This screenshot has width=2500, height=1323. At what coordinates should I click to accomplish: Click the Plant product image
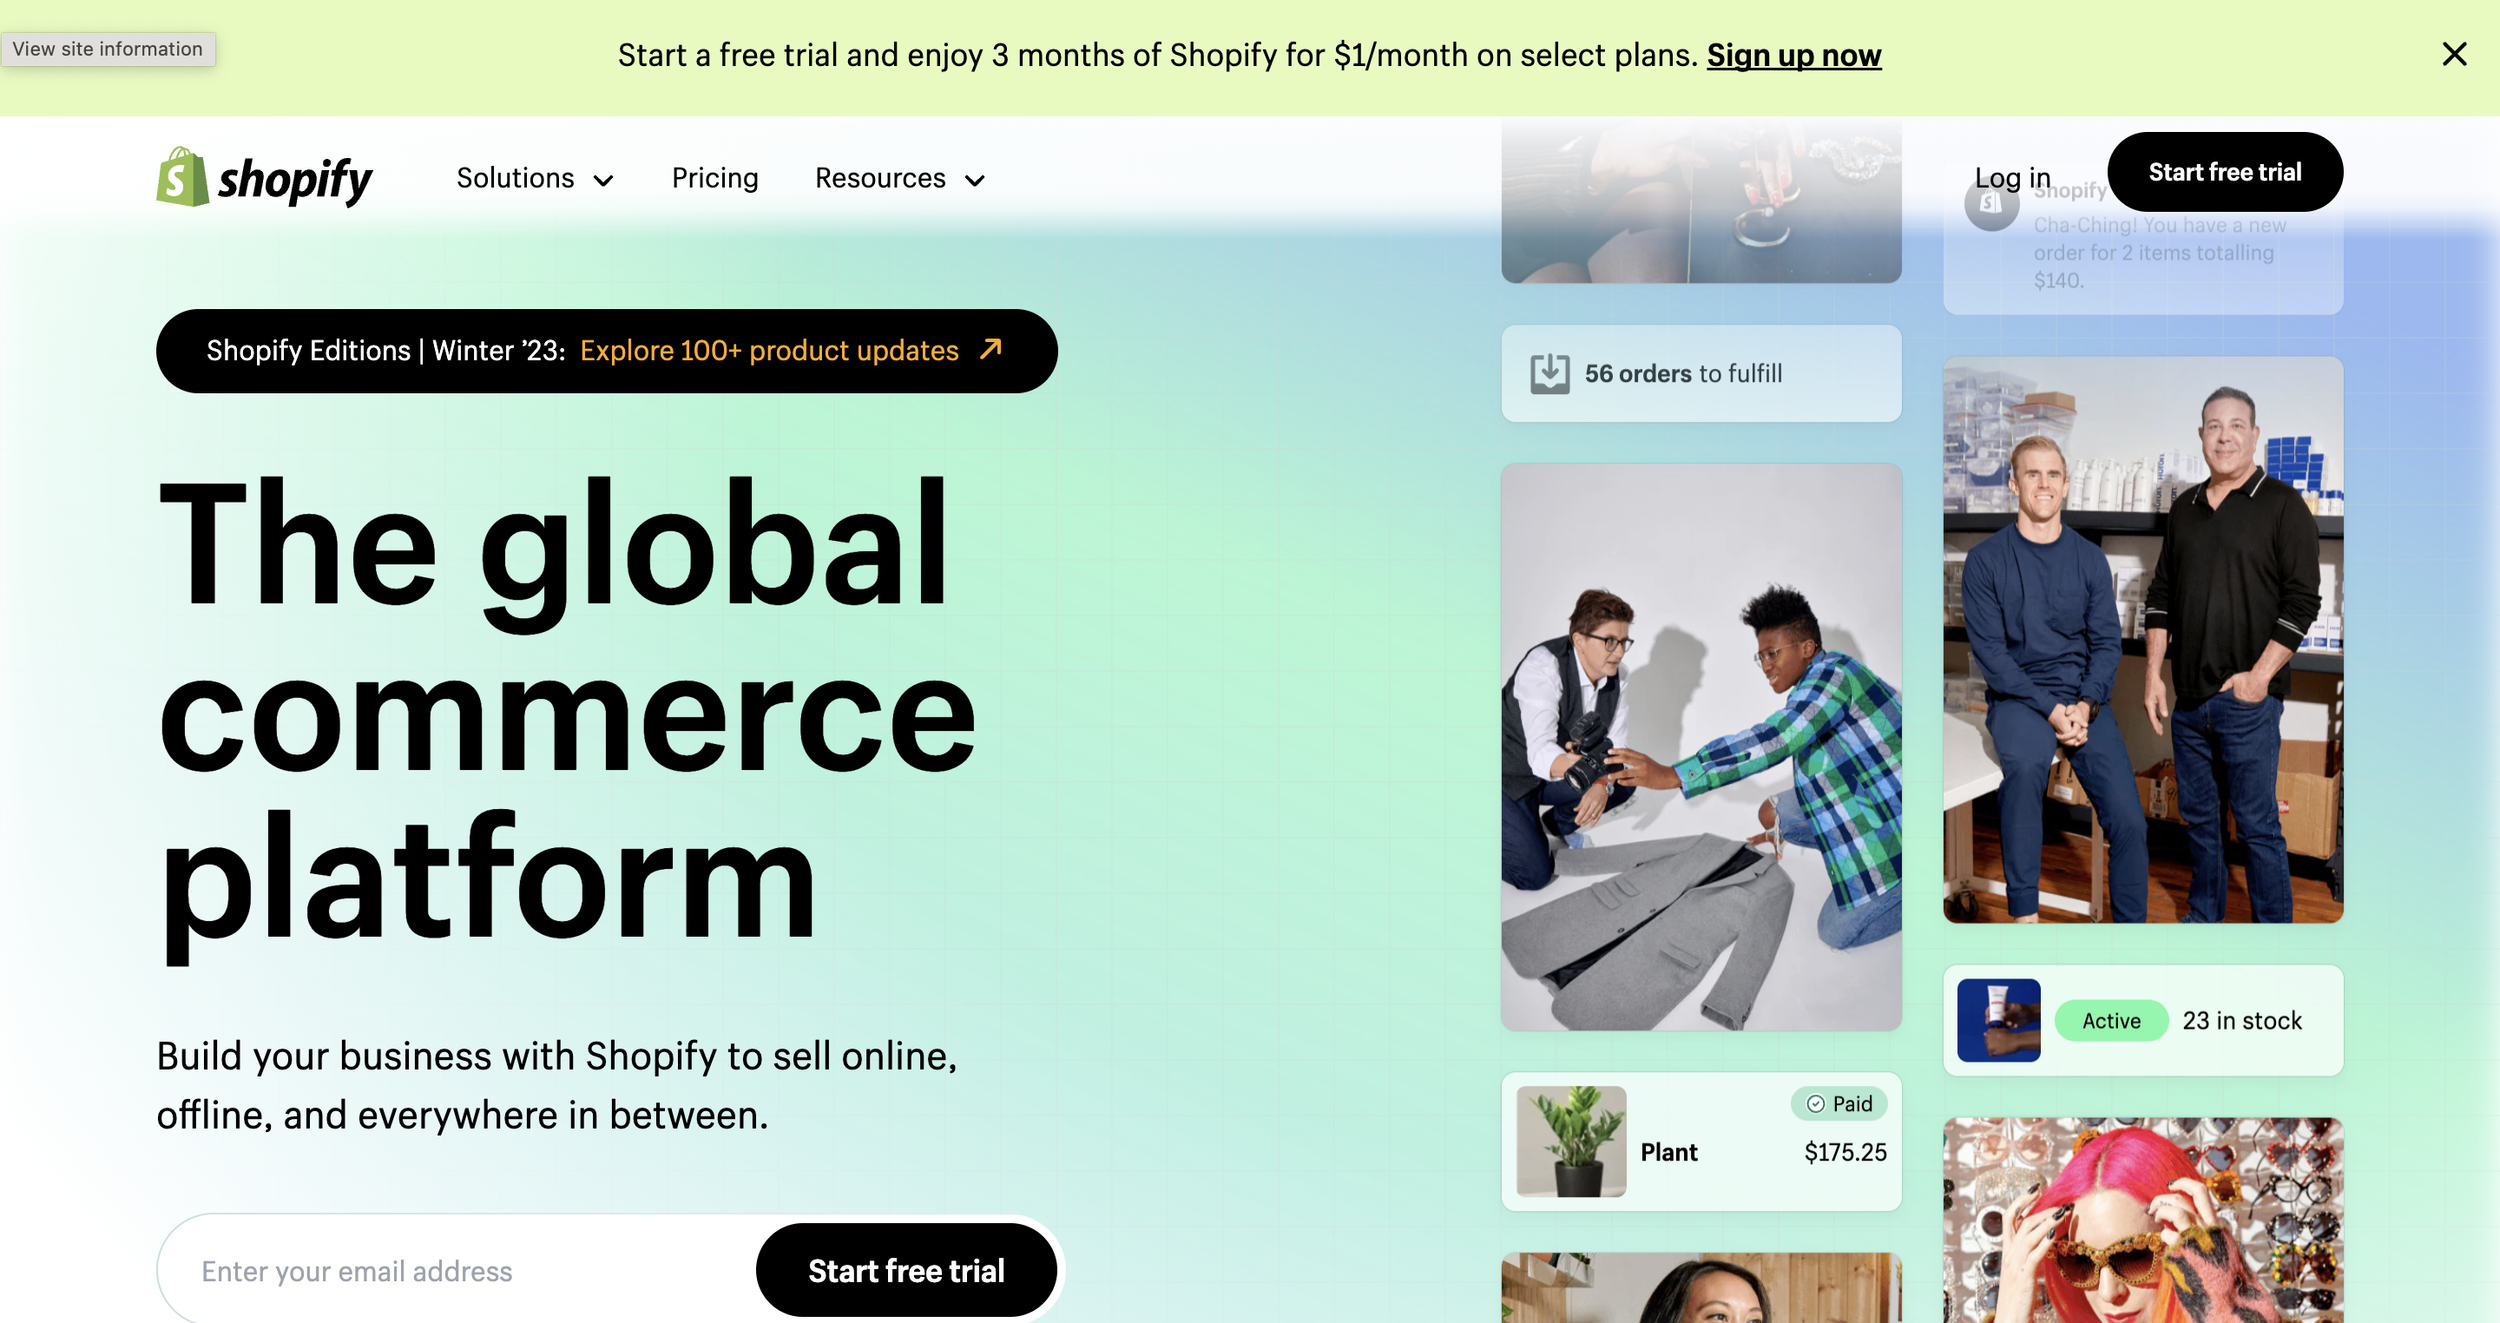pyautogui.click(x=1571, y=1141)
